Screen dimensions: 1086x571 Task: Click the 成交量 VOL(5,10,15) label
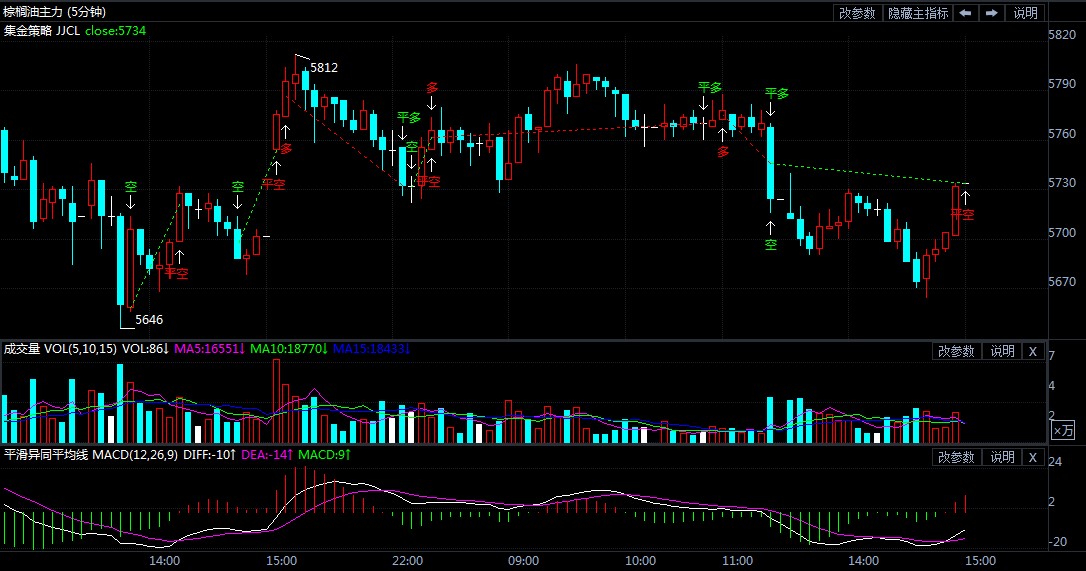[x=61, y=349]
